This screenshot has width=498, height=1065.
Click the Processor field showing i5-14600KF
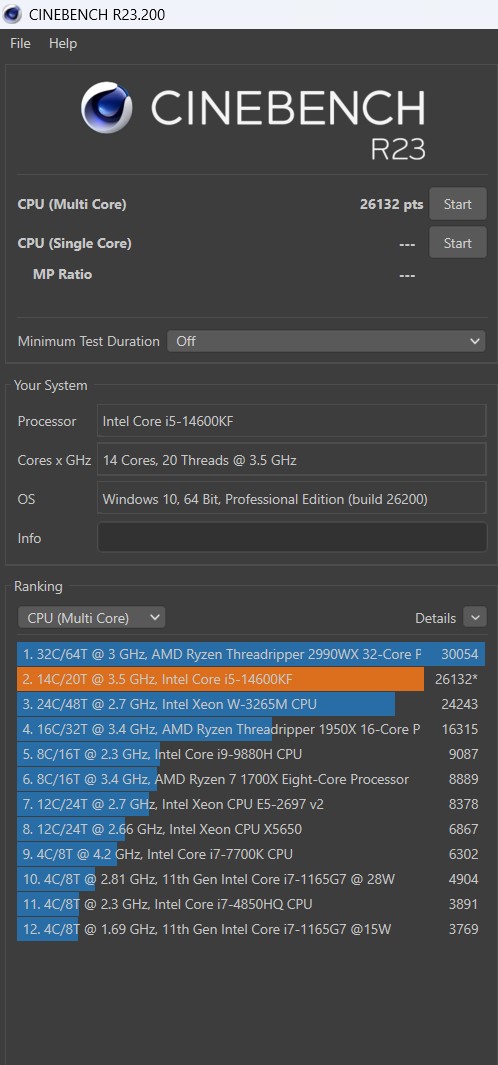pos(292,421)
